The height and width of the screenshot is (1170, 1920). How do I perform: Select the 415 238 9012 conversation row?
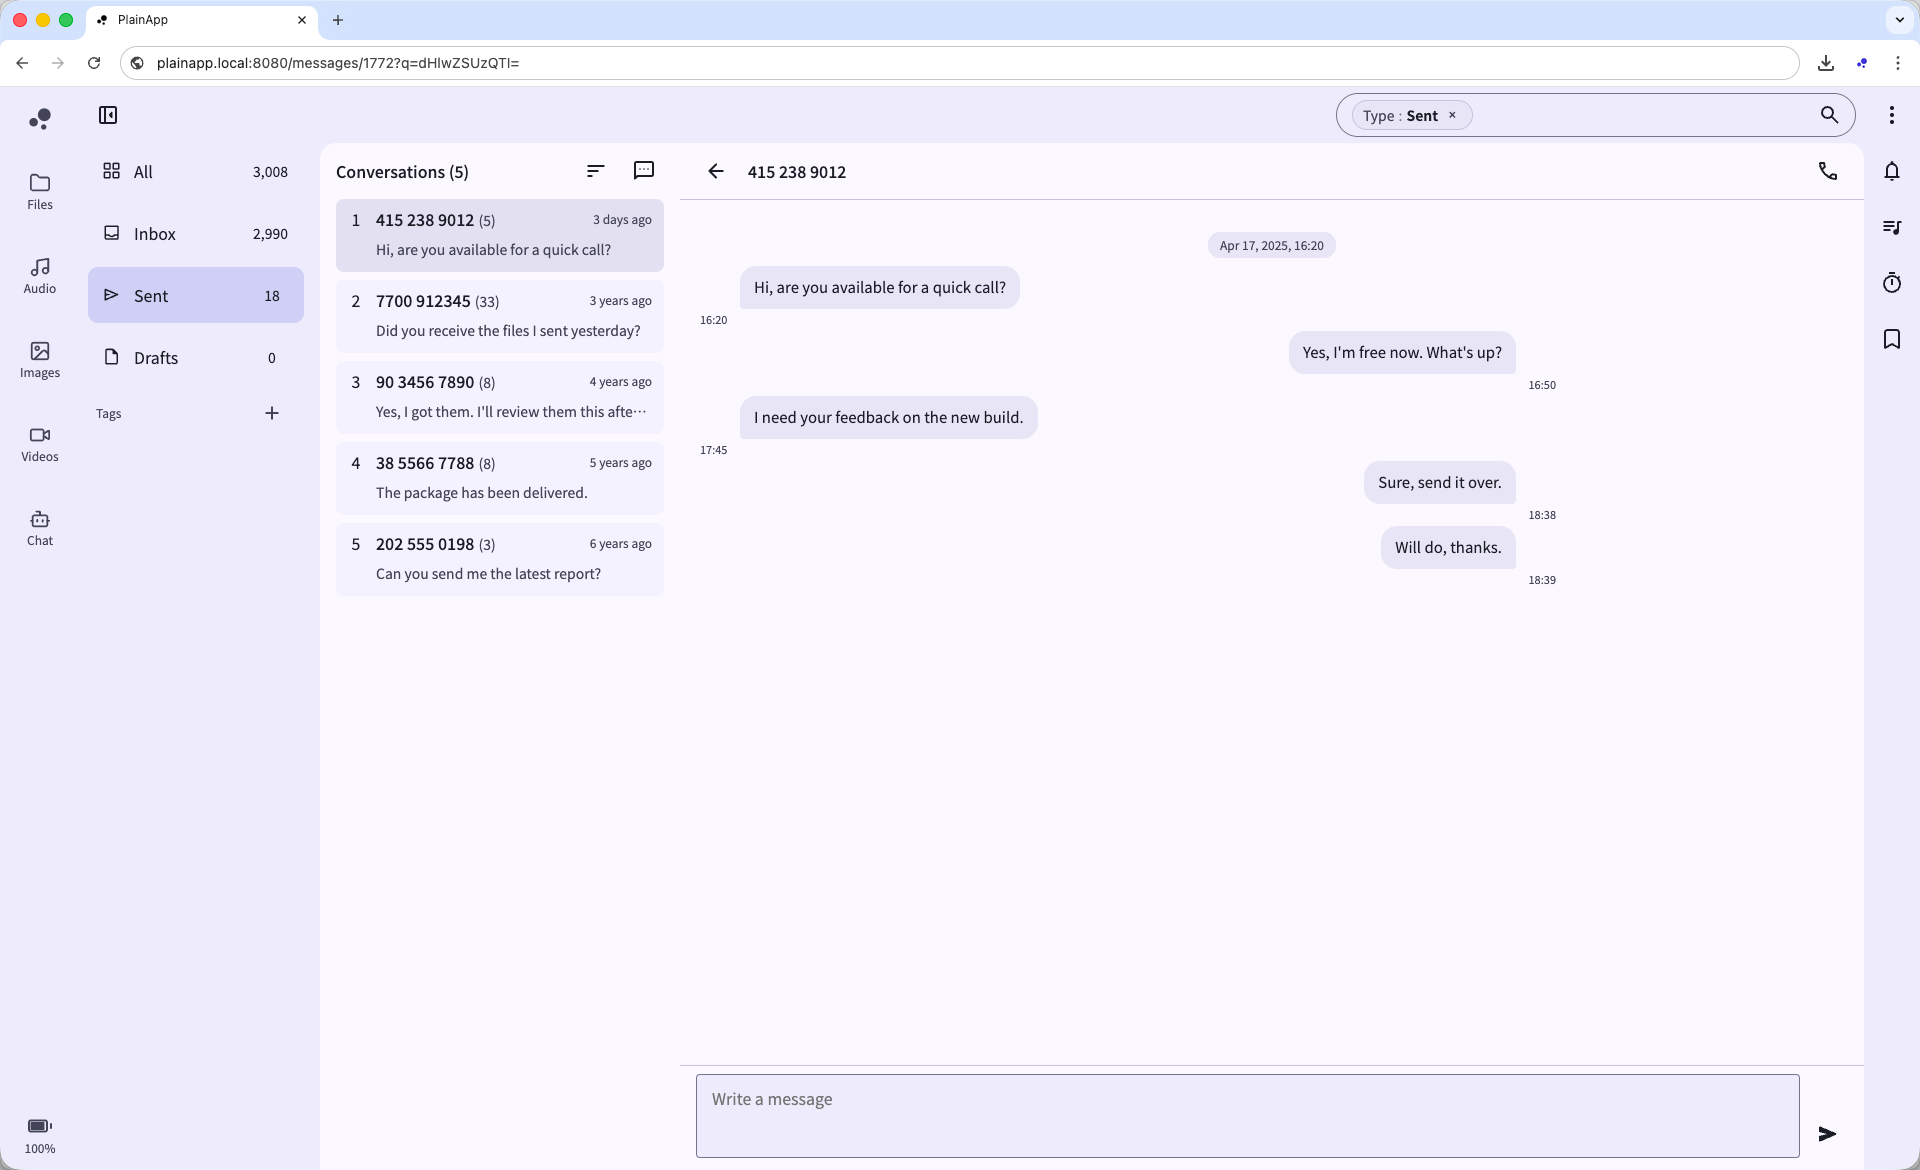pos(500,235)
